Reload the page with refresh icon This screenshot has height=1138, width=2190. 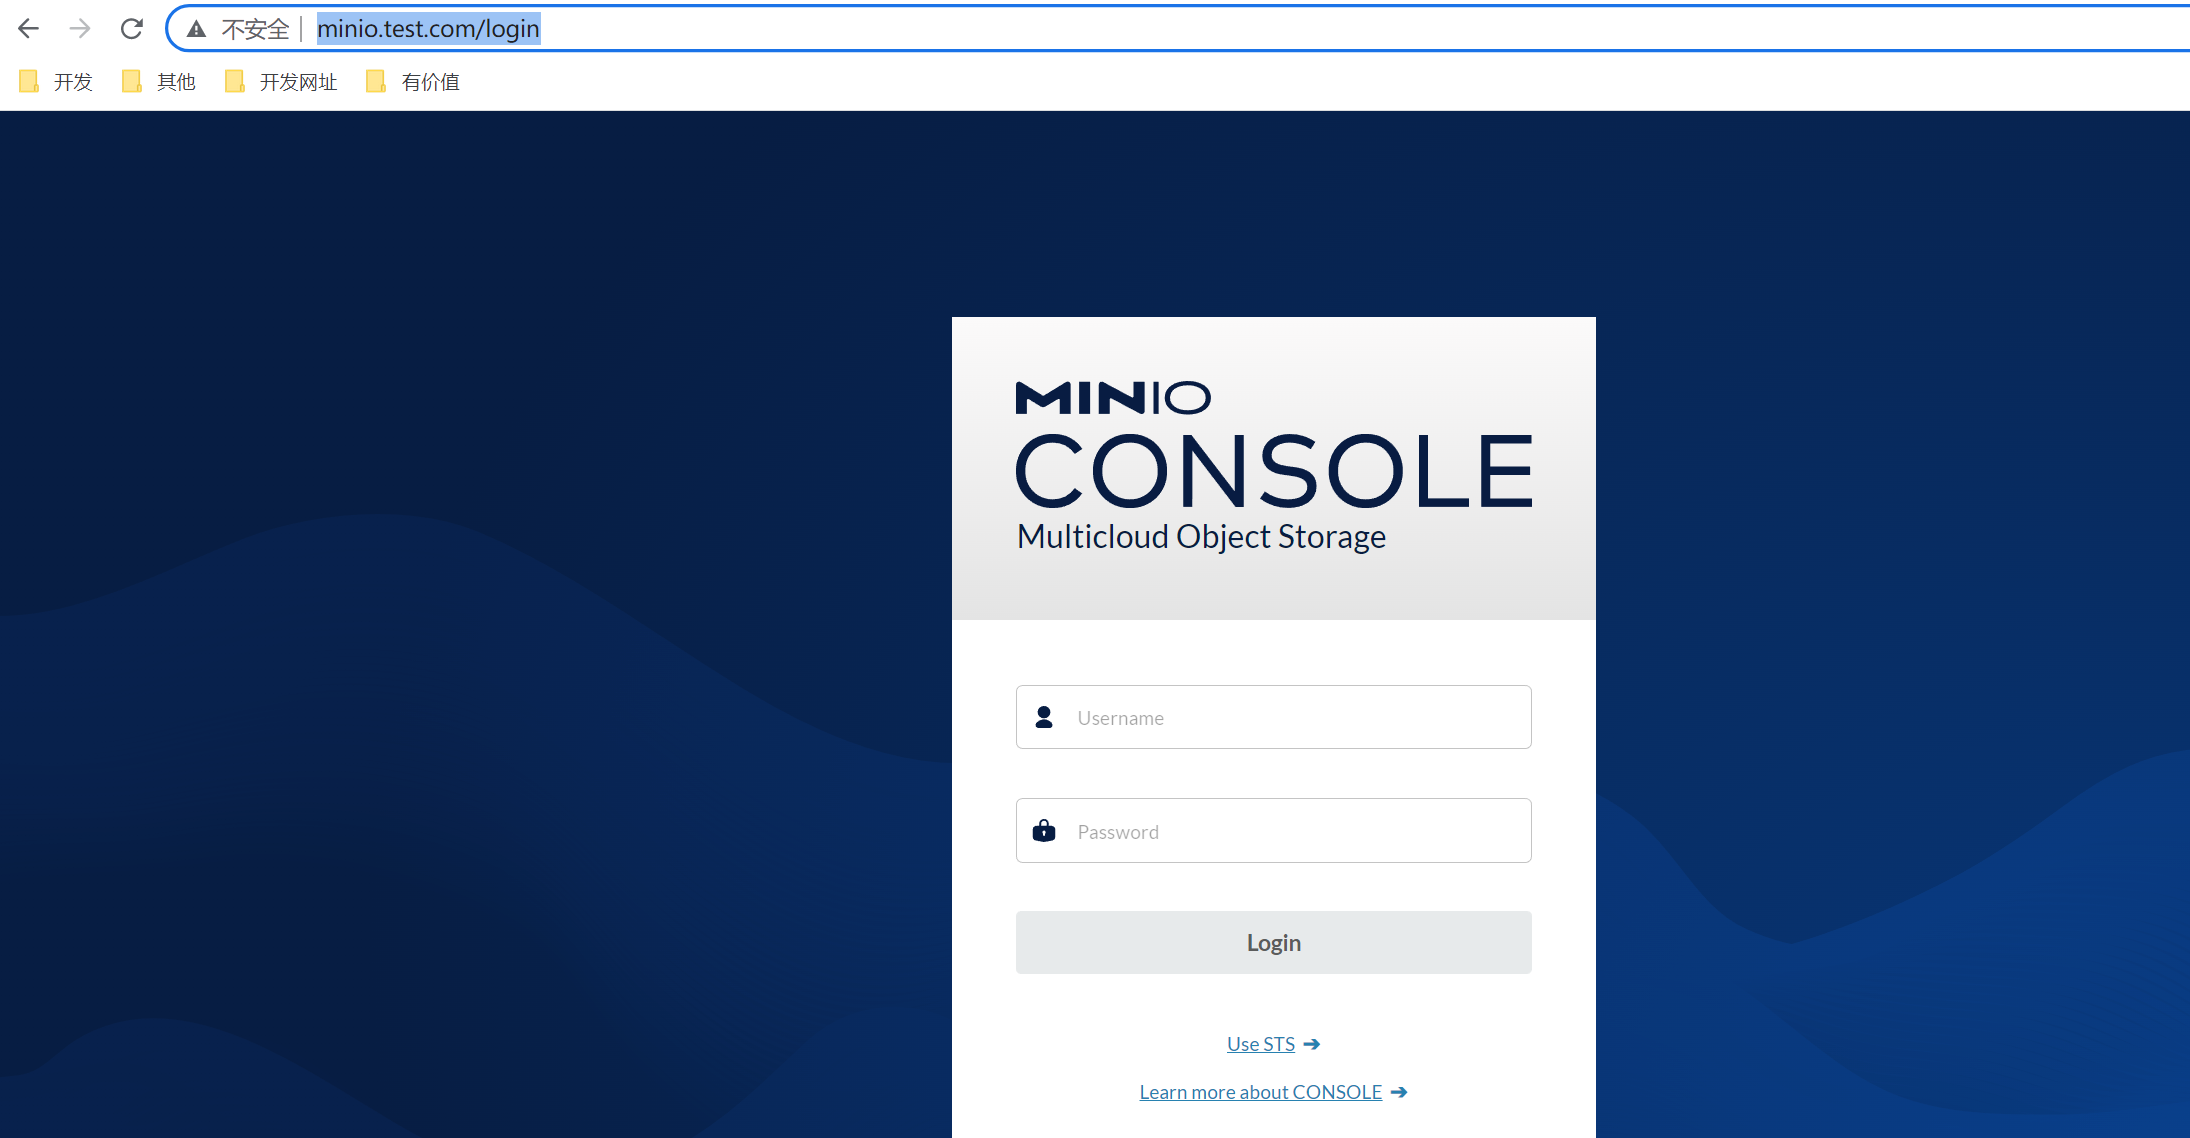131,29
